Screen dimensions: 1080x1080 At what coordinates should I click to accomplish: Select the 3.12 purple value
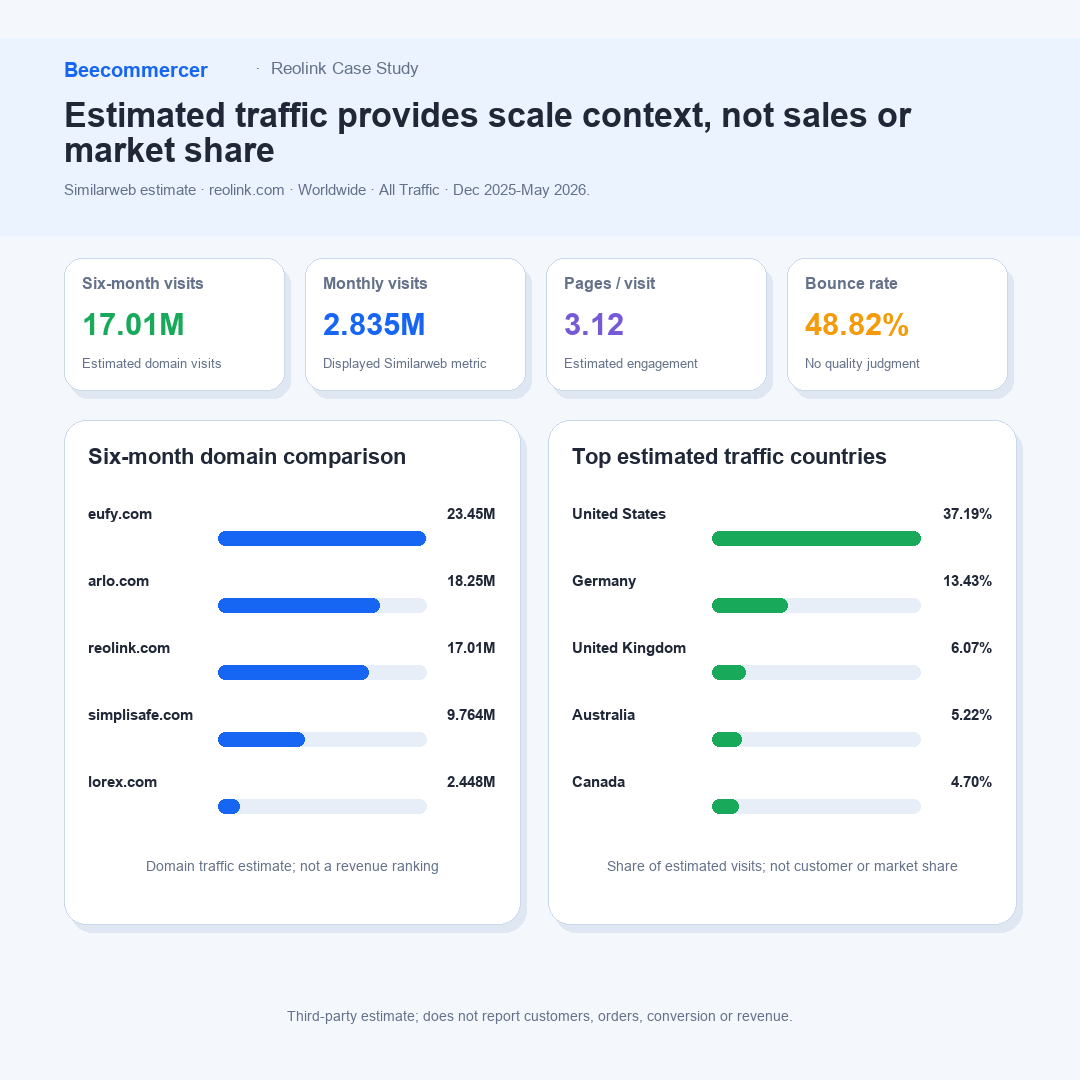(594, 324)
